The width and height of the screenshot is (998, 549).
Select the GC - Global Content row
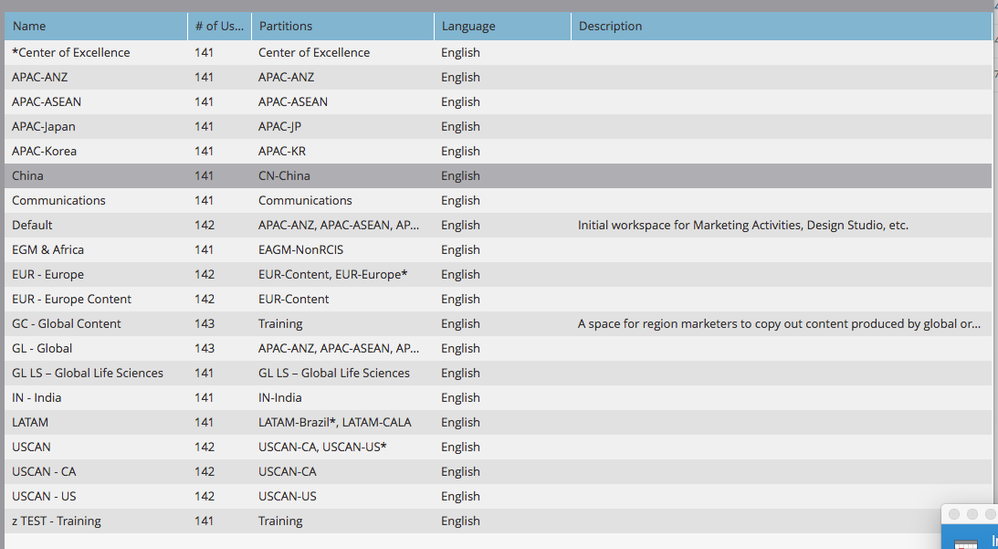[498, 324]
